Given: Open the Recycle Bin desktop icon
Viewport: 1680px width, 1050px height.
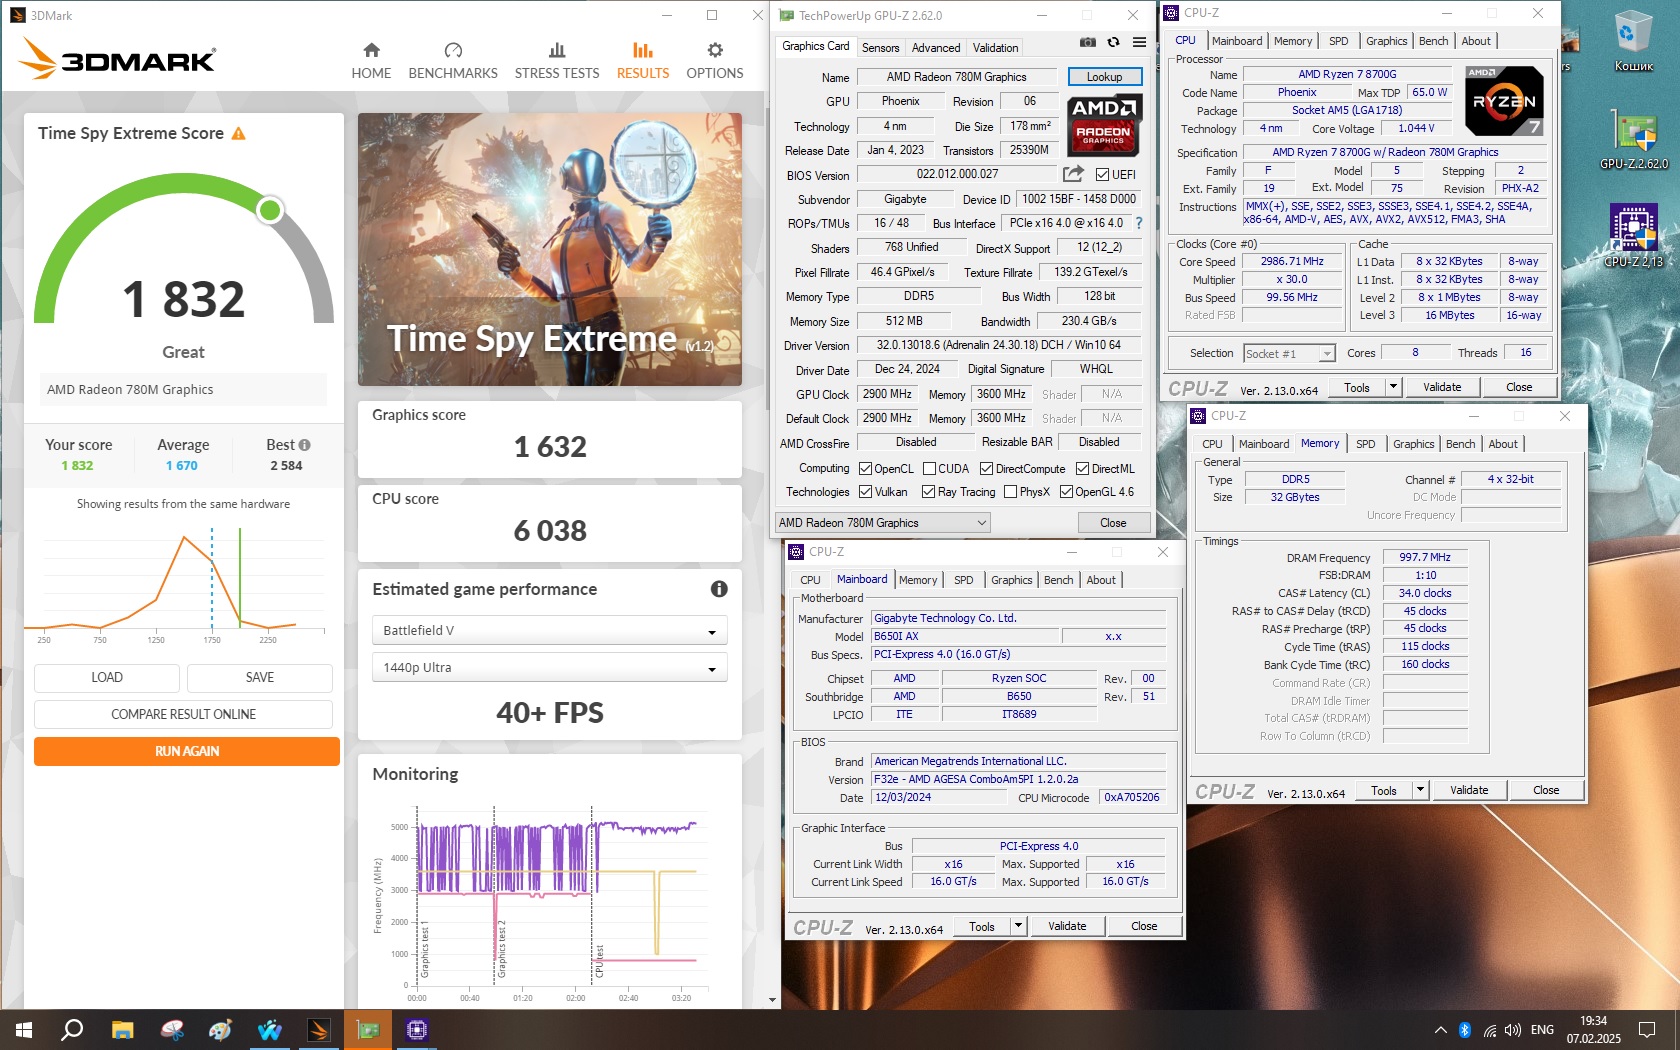Looking at the screenshot, I should tap(1633, 42).
